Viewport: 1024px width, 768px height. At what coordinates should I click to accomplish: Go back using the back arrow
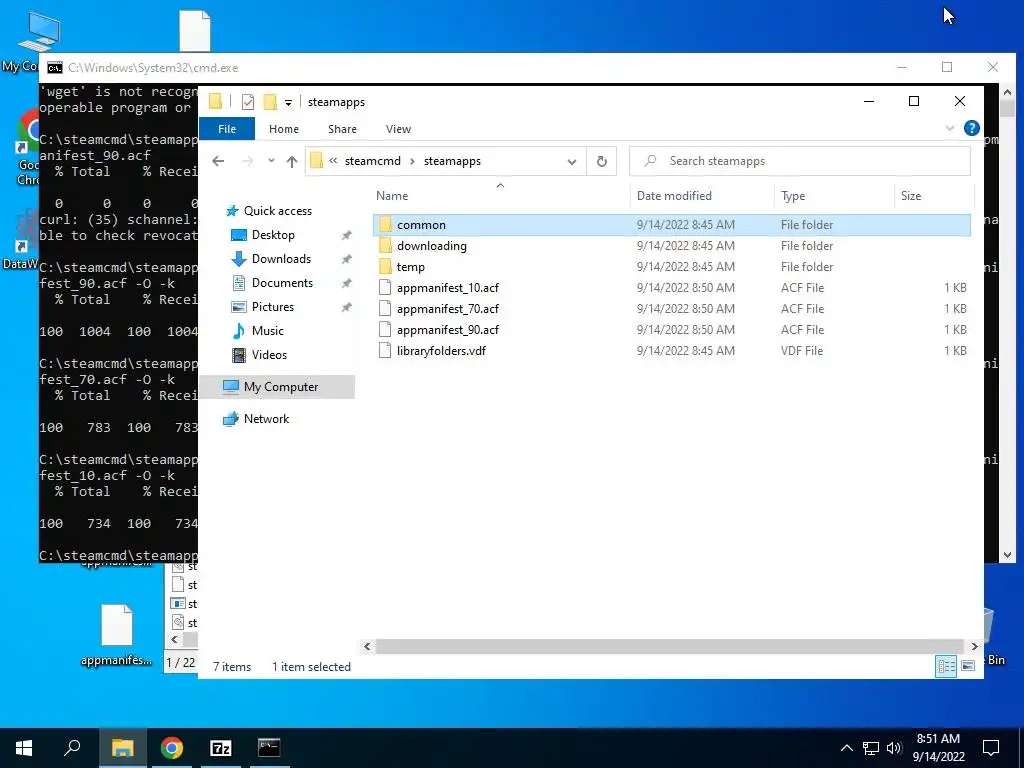coord(218,161)
